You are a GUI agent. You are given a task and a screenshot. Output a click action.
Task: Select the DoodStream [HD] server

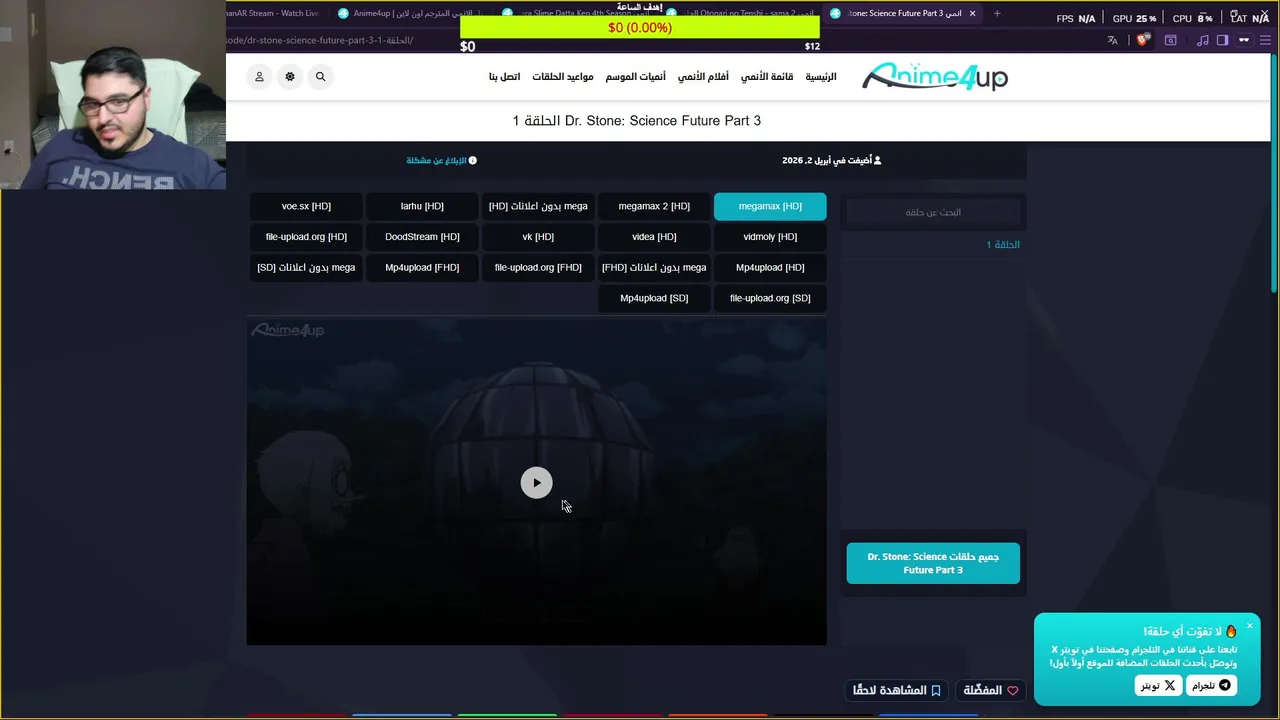pyautogui.click(x=422, y=237)
